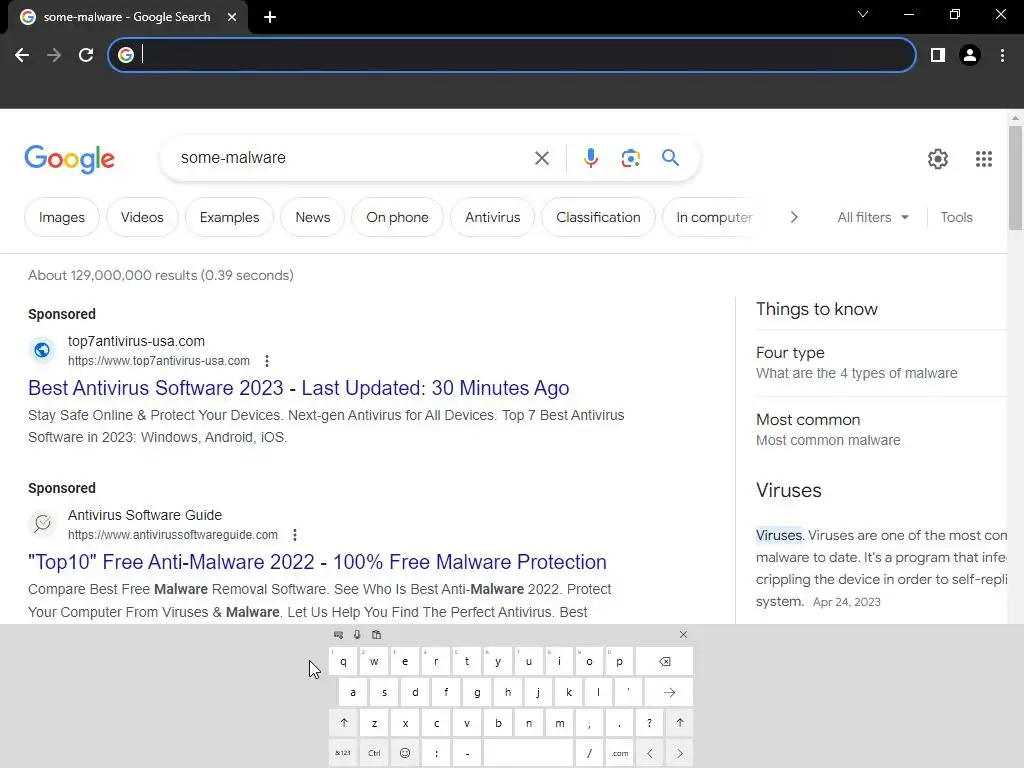Start voice search with the microphone icon

590,158
